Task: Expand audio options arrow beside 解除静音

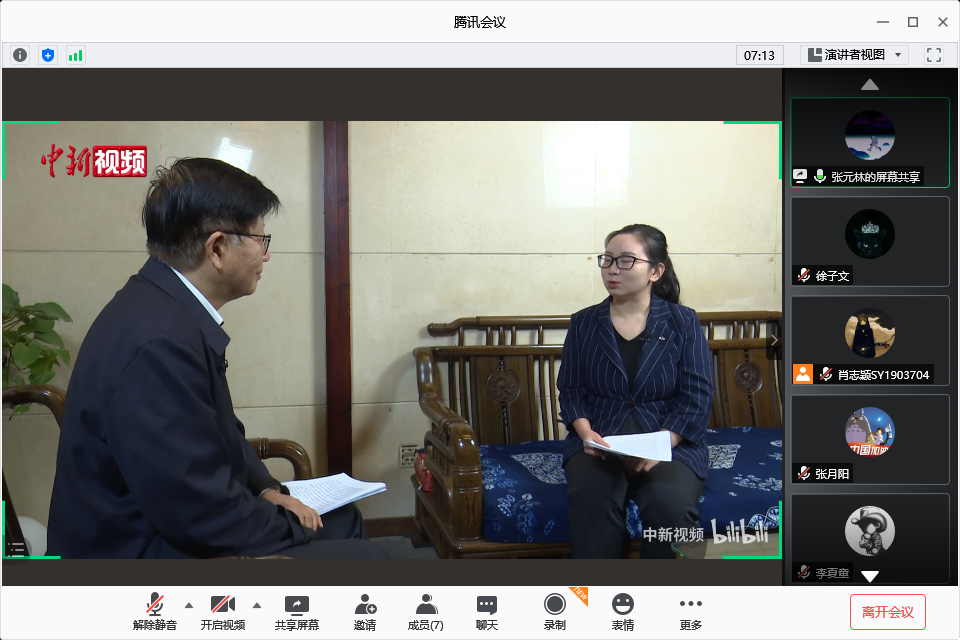Action: pyautogui.click(x=189, y=604)
